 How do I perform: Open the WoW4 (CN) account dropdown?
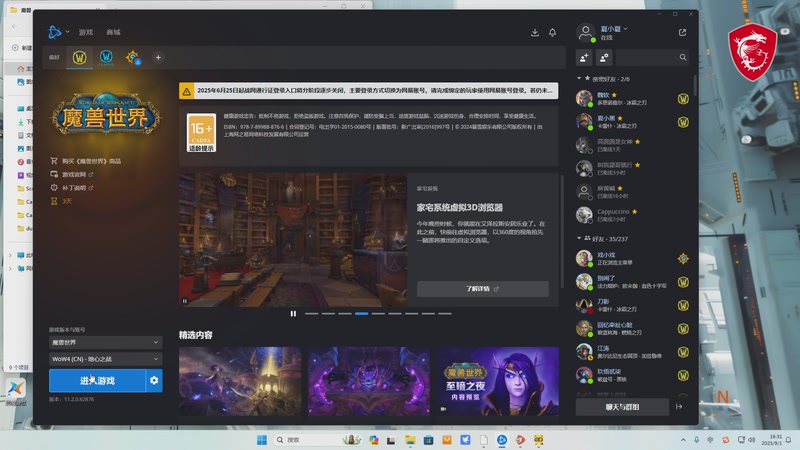pyautogui.click(x=106, y=359)
